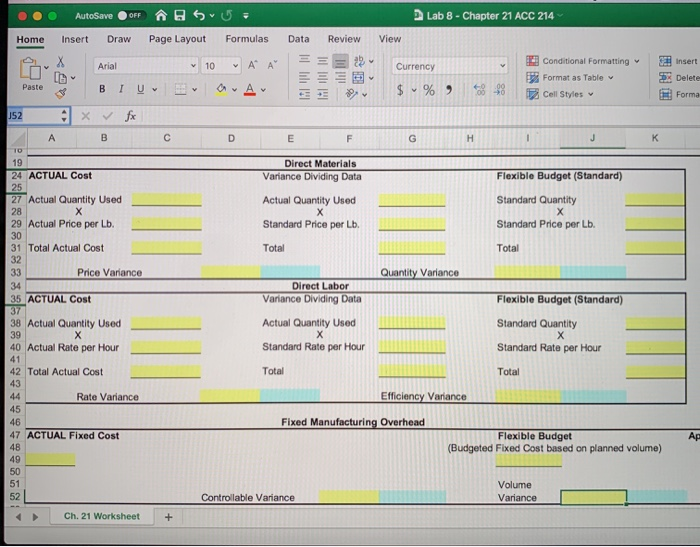Increase decimal places
Viewport: 700px width, 547px height.
pos(479,90)
